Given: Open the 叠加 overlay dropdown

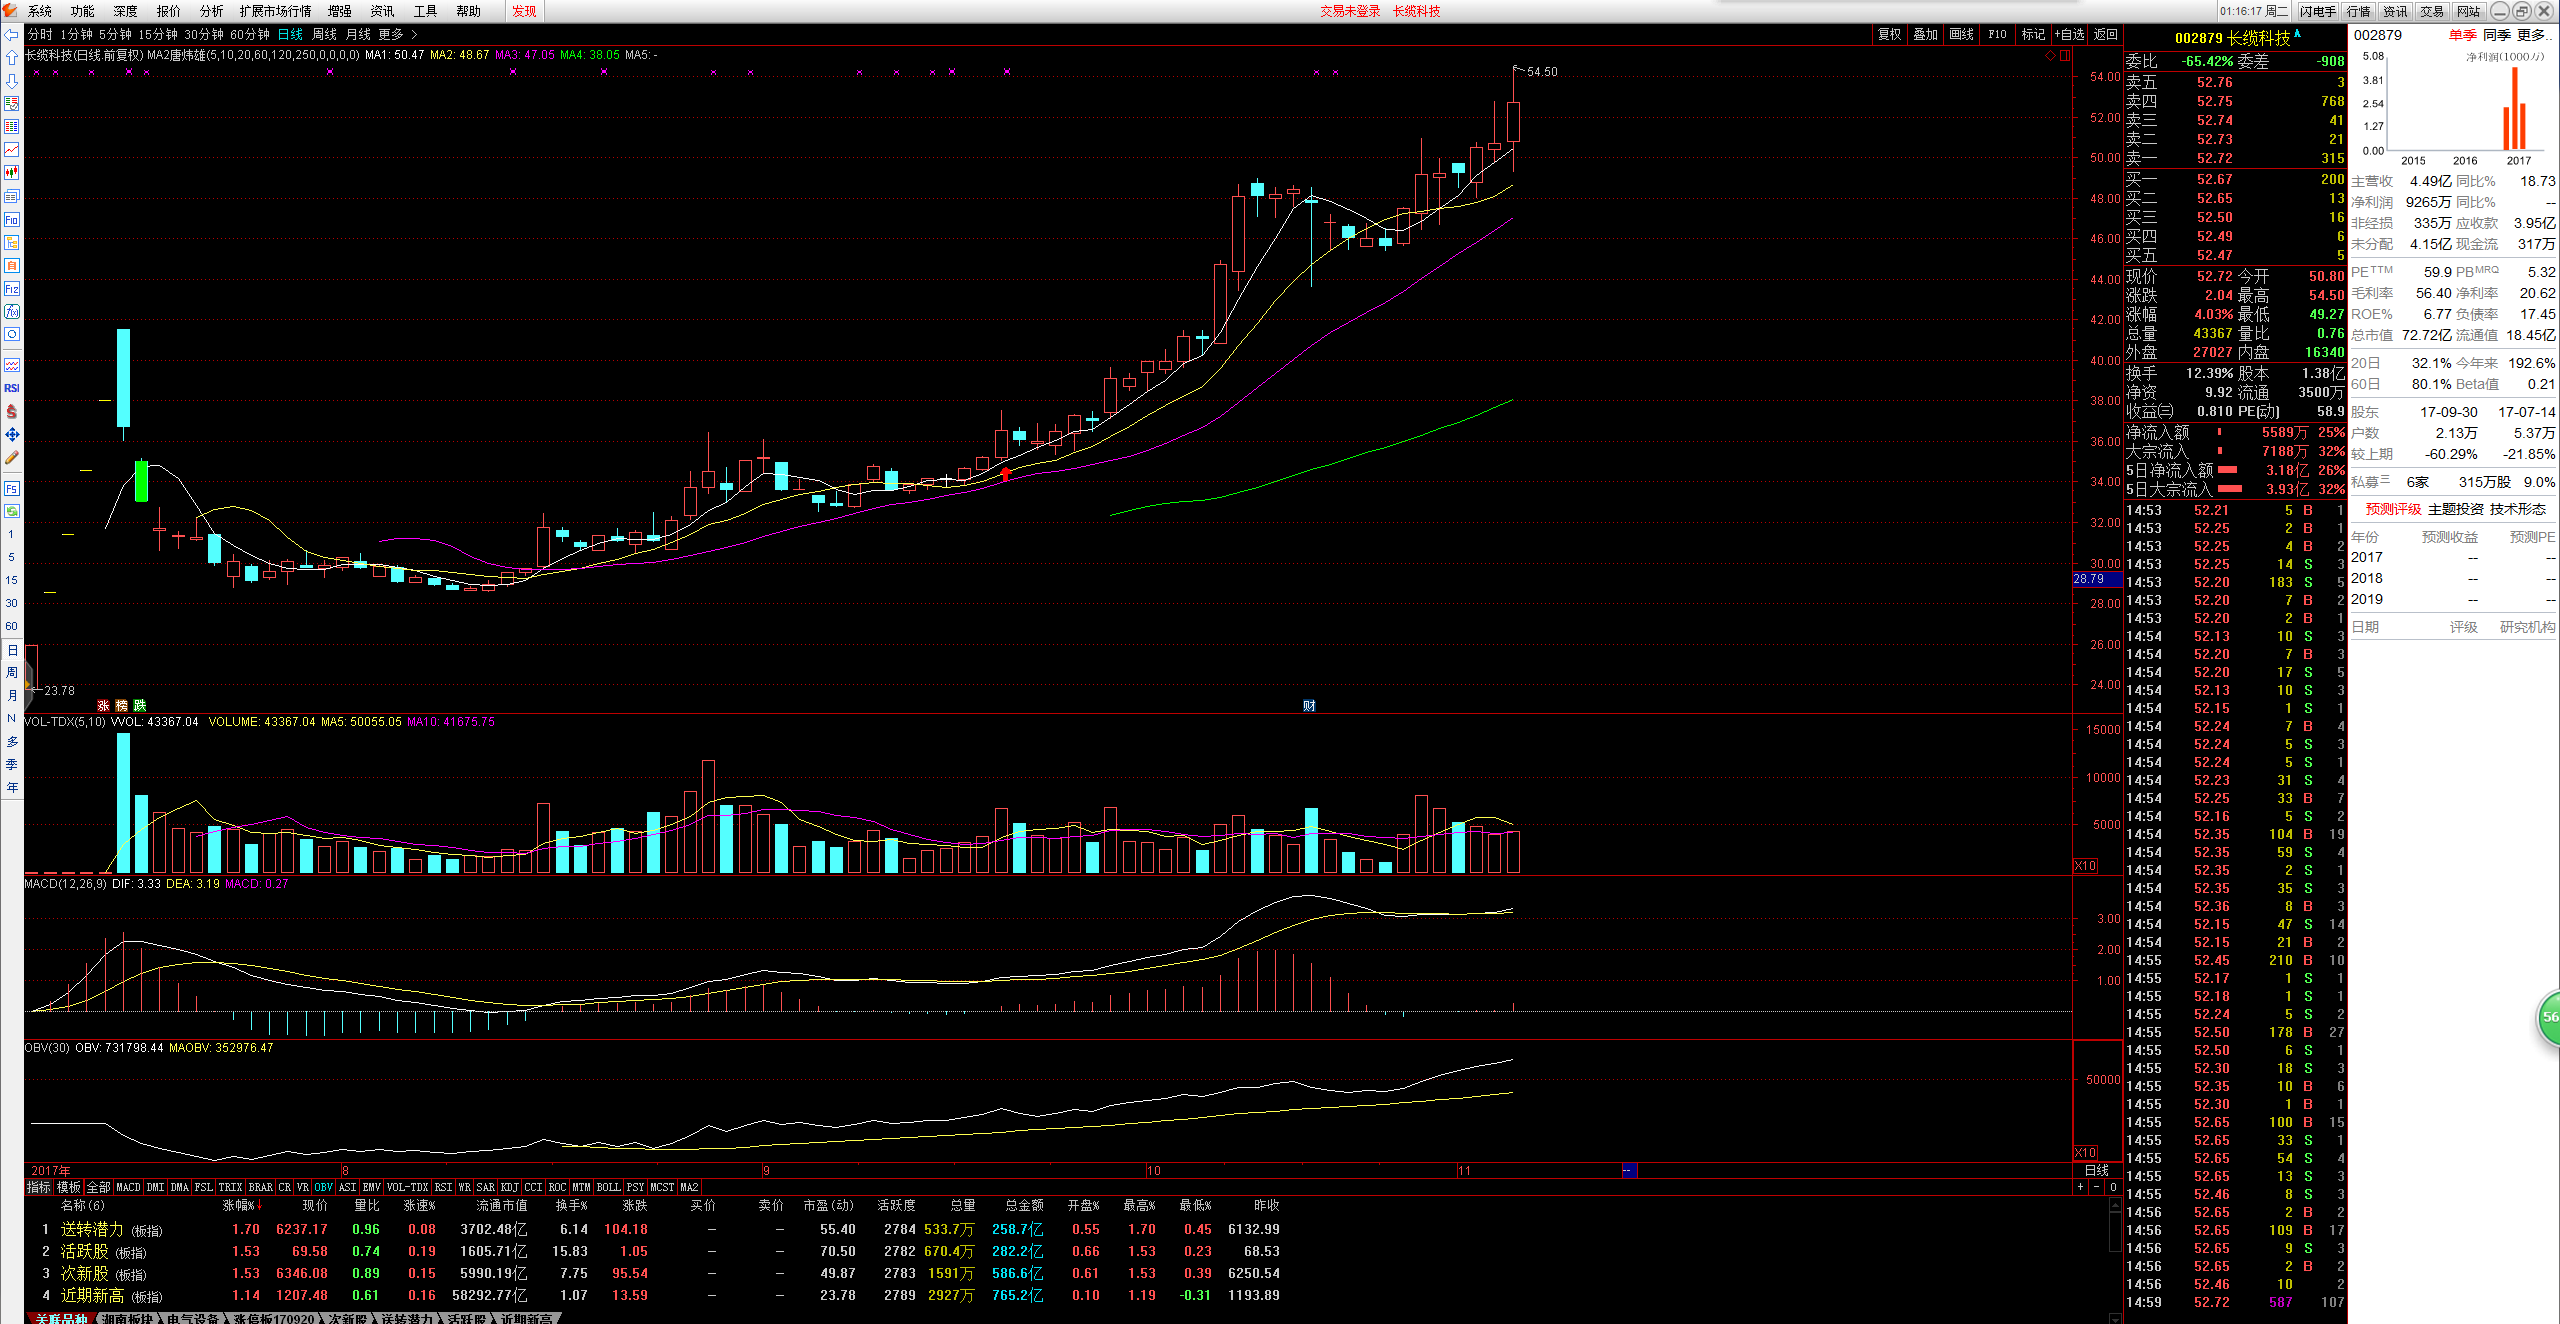Looking at the screenshot, I should tap(1925, 34).
